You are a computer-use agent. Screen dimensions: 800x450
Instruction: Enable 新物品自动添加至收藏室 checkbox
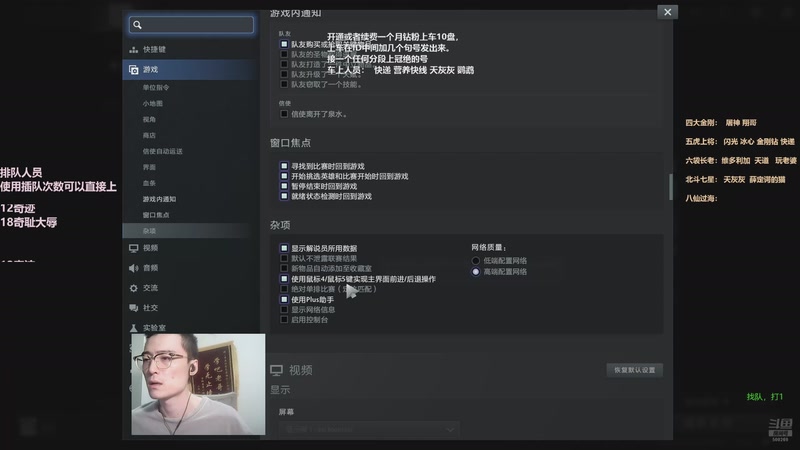pos(284,268)
